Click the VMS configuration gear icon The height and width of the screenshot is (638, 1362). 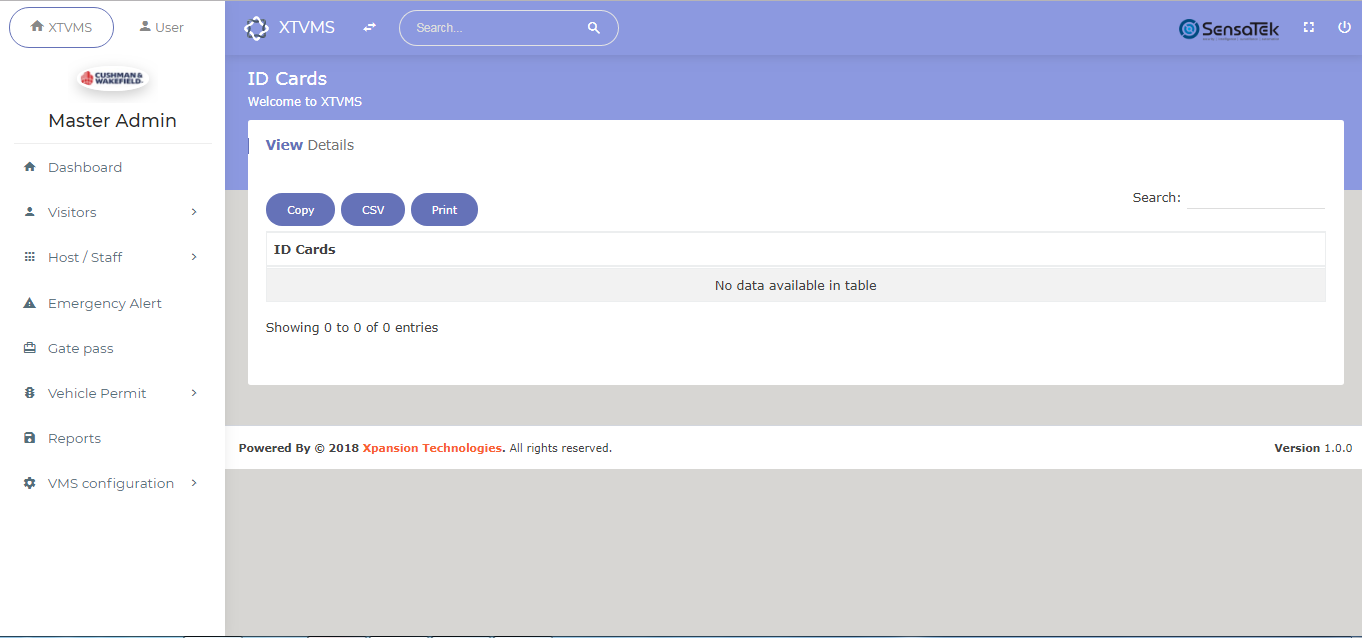pos(29,483)
